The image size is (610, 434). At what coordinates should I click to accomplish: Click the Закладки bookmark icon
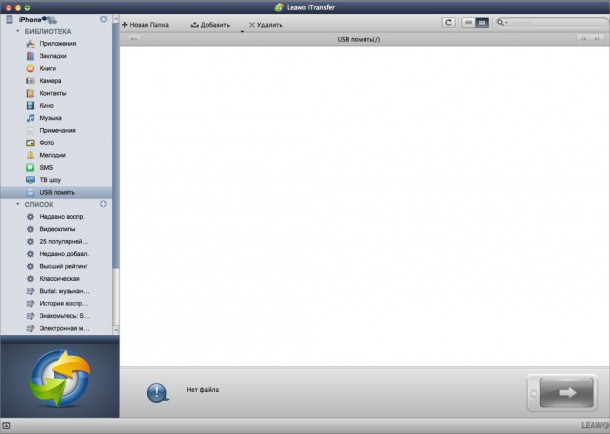[30, 56]
